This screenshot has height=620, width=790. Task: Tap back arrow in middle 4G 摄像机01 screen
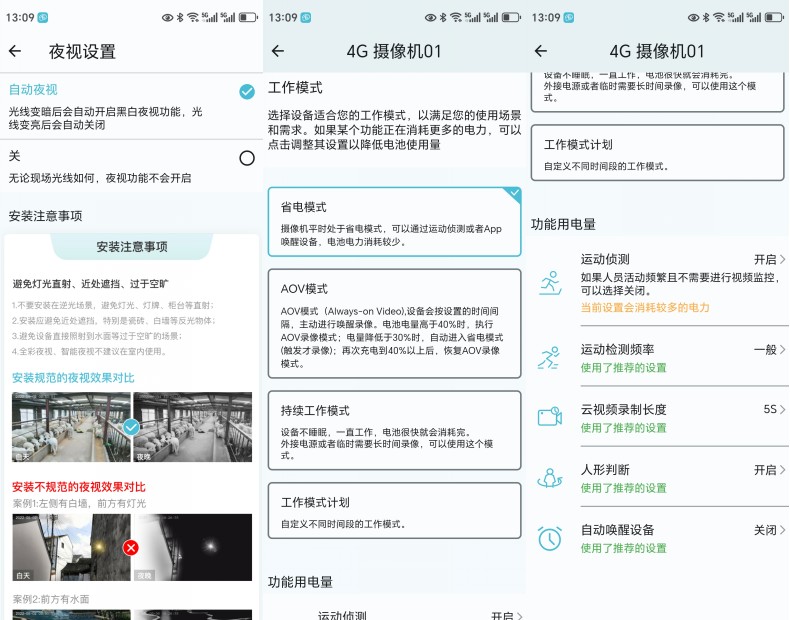point(278,51)
